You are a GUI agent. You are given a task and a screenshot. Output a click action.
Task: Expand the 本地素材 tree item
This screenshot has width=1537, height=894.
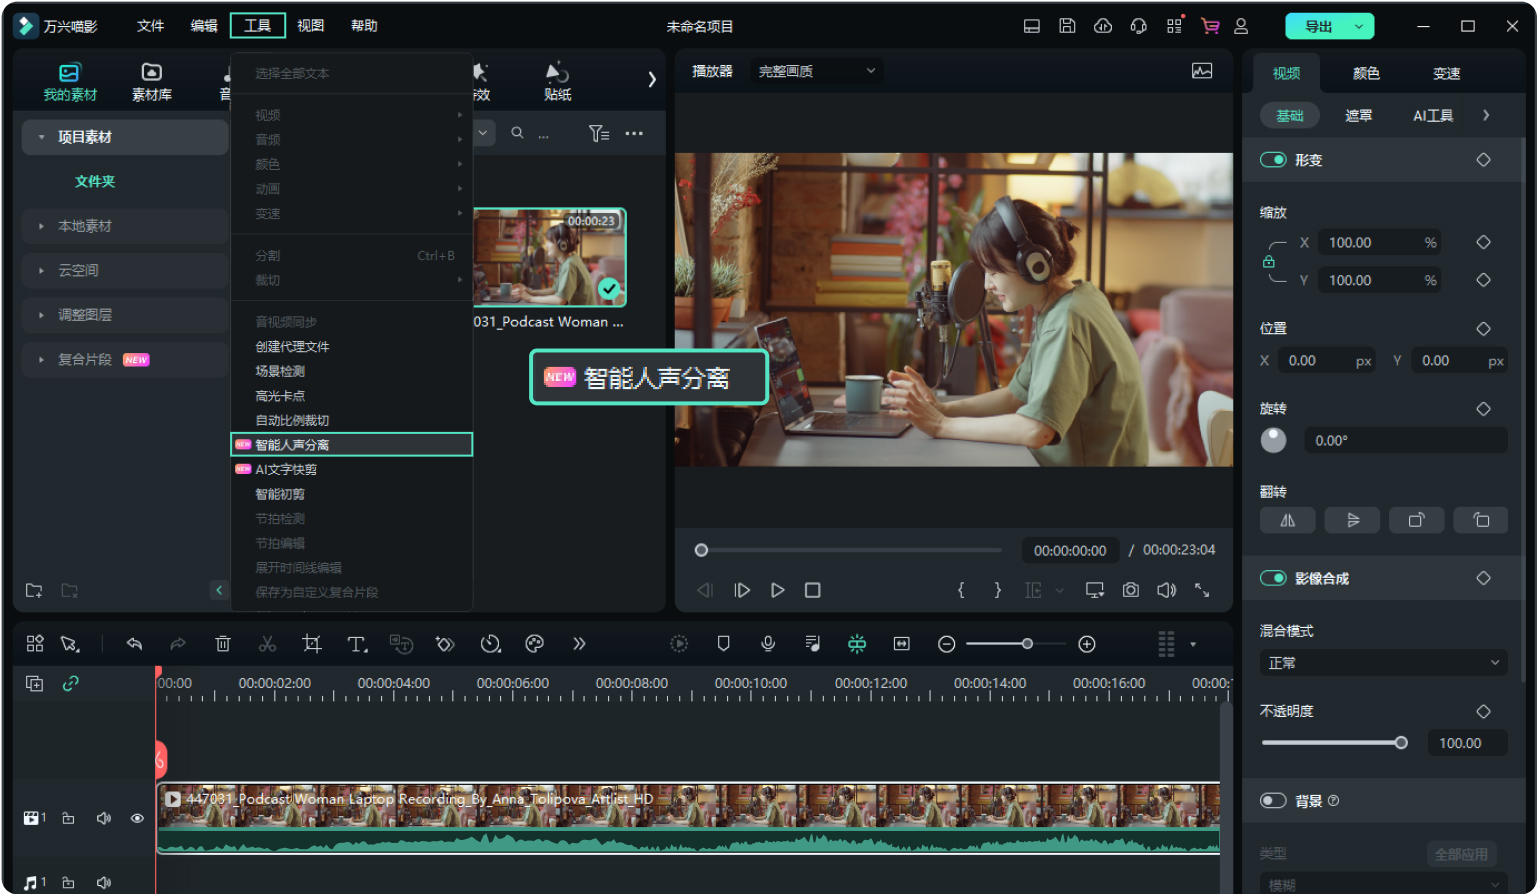tap(85, 226)
